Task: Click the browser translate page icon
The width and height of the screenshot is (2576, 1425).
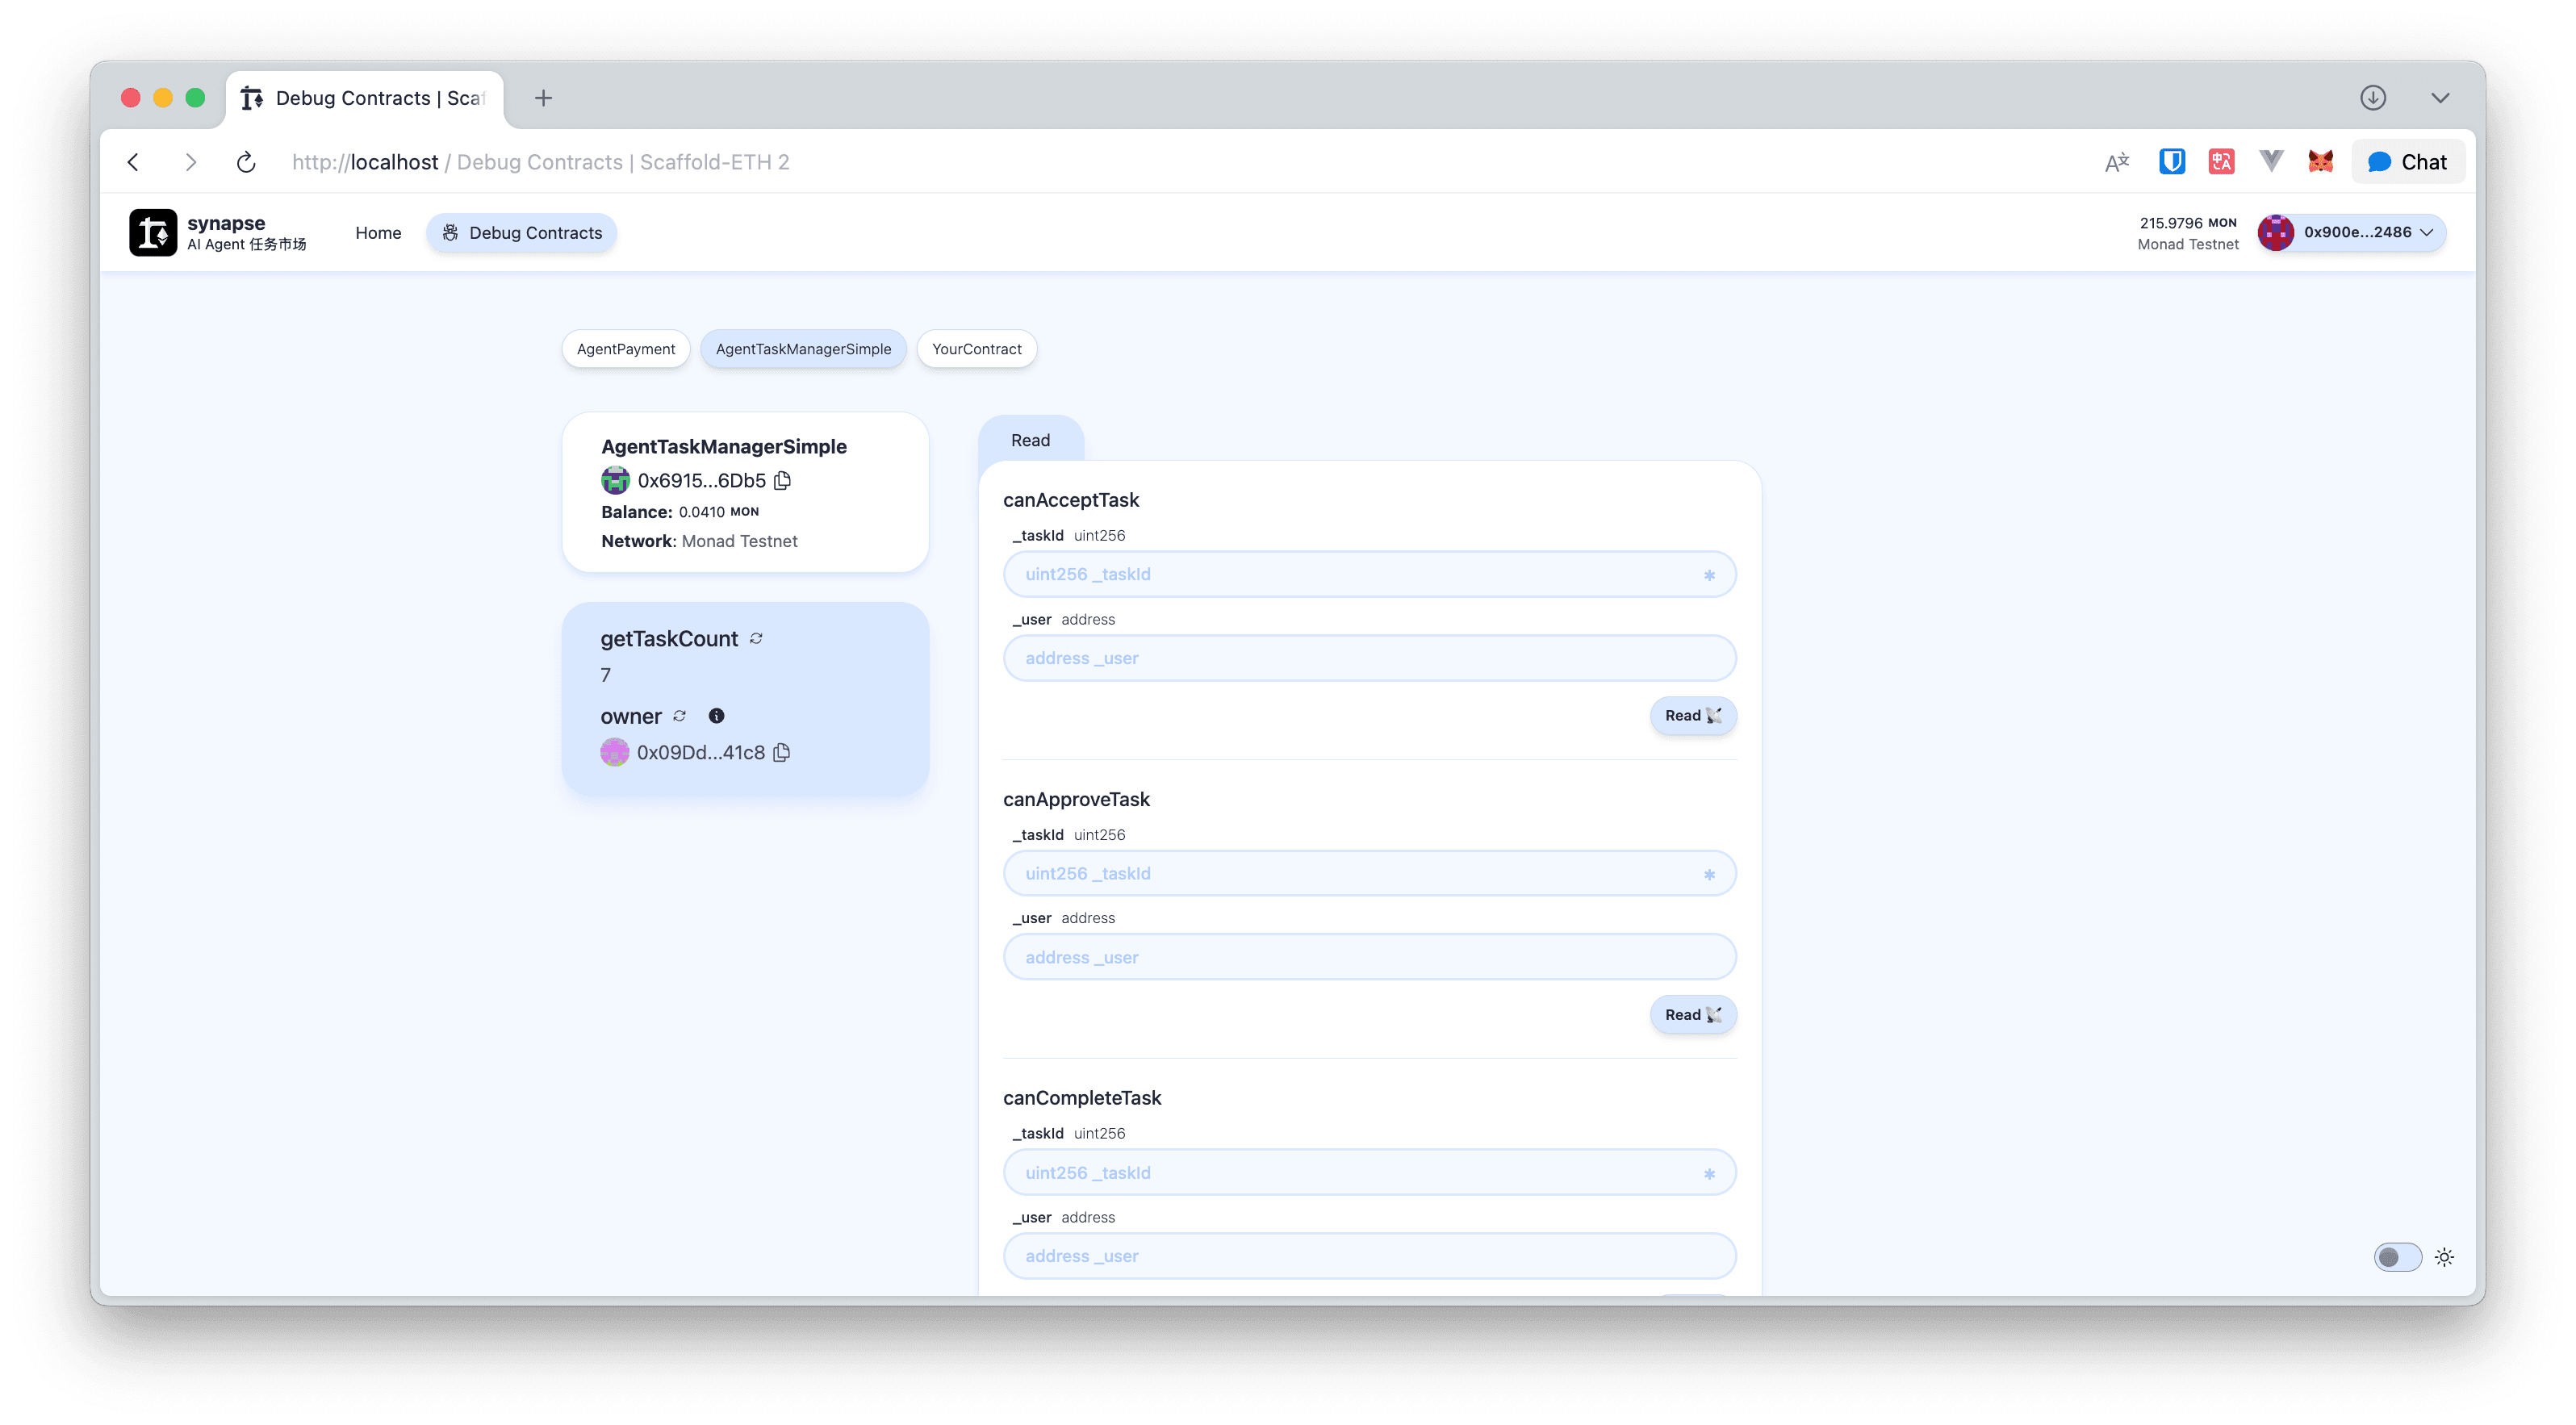Action: coord(2116,162)
